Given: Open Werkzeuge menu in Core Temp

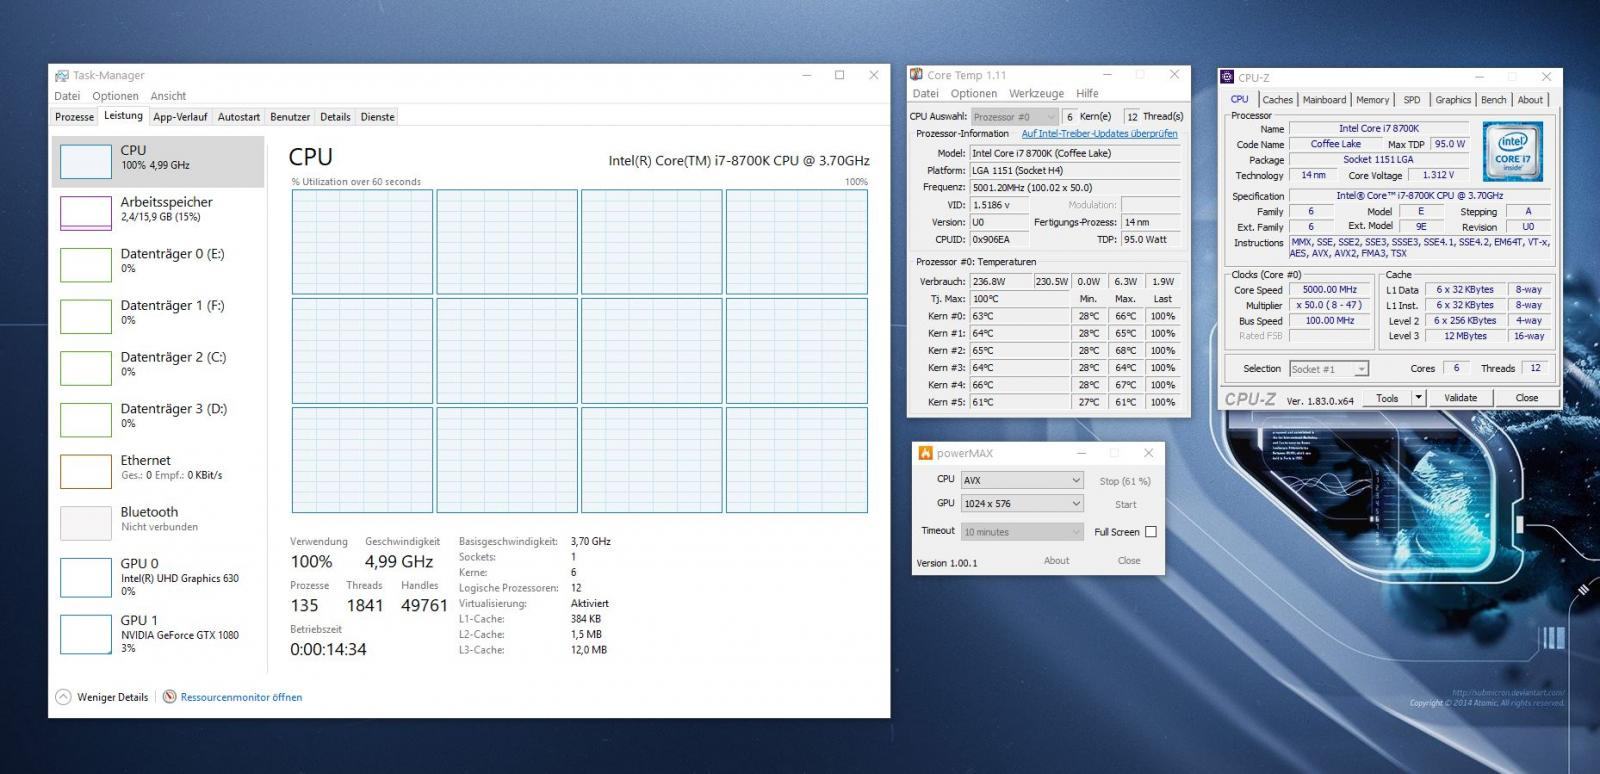Looking at the screenshot, I should pos(1036,94).
